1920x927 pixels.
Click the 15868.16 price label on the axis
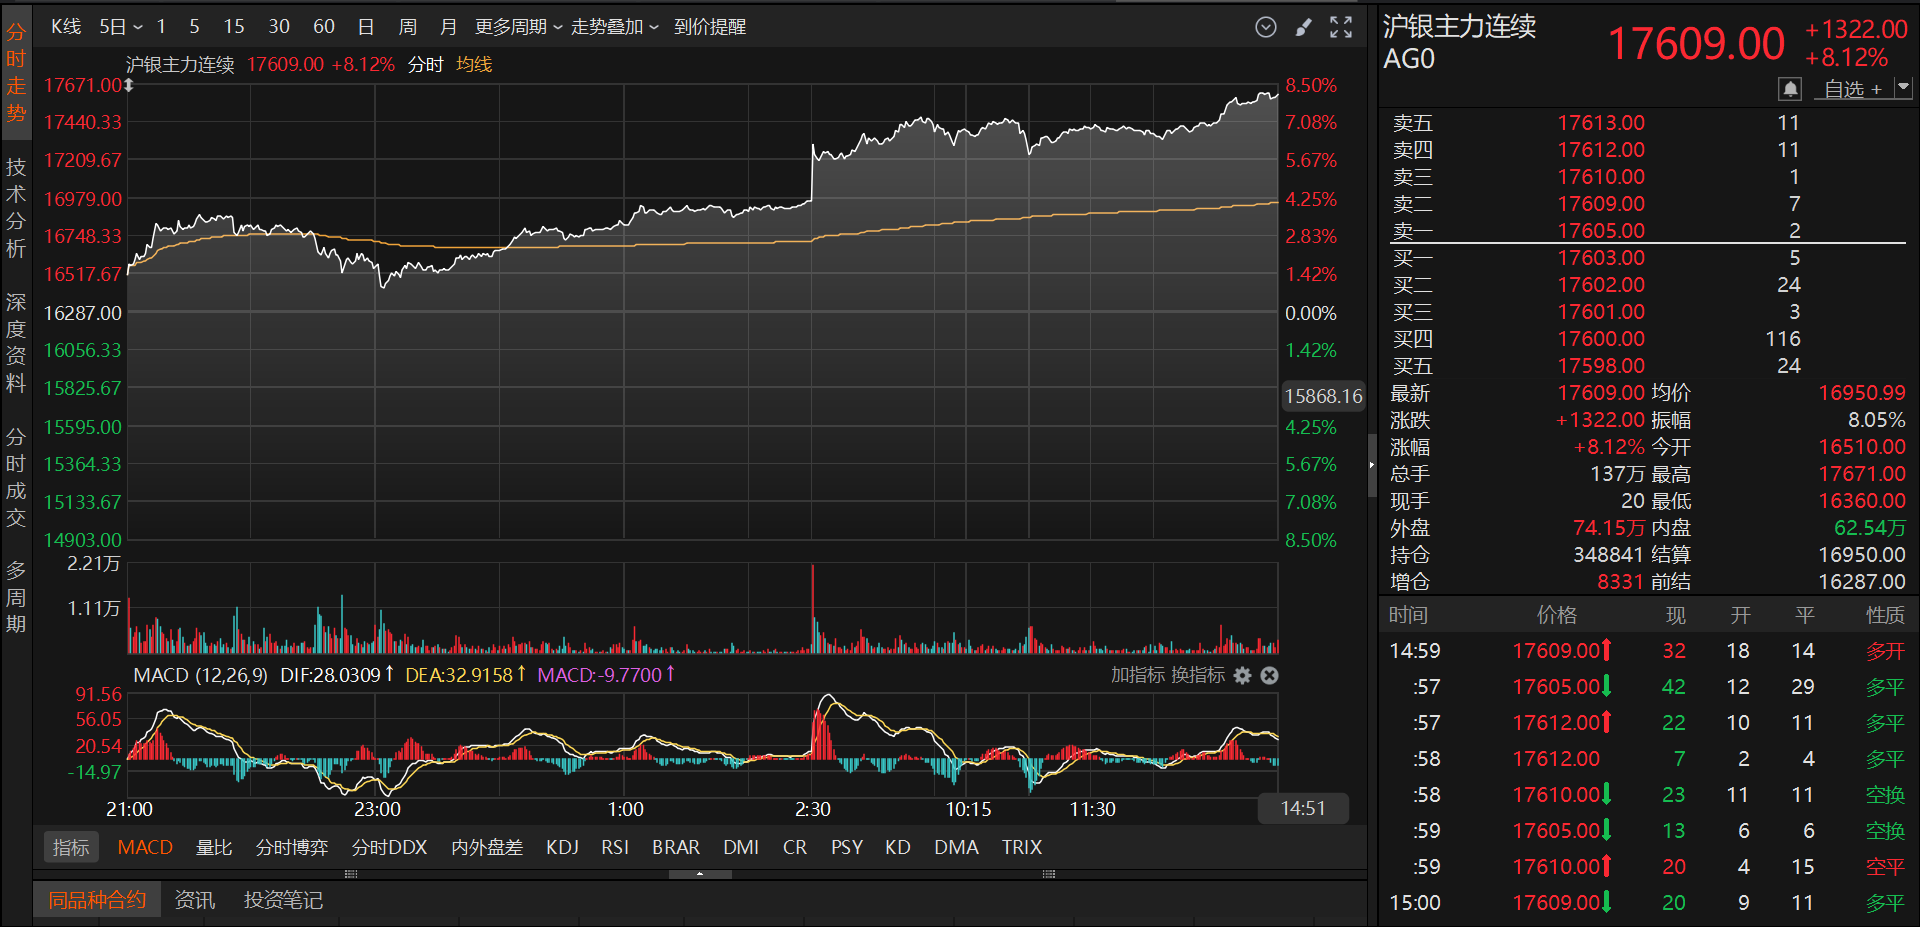(x=1323, y=397)
